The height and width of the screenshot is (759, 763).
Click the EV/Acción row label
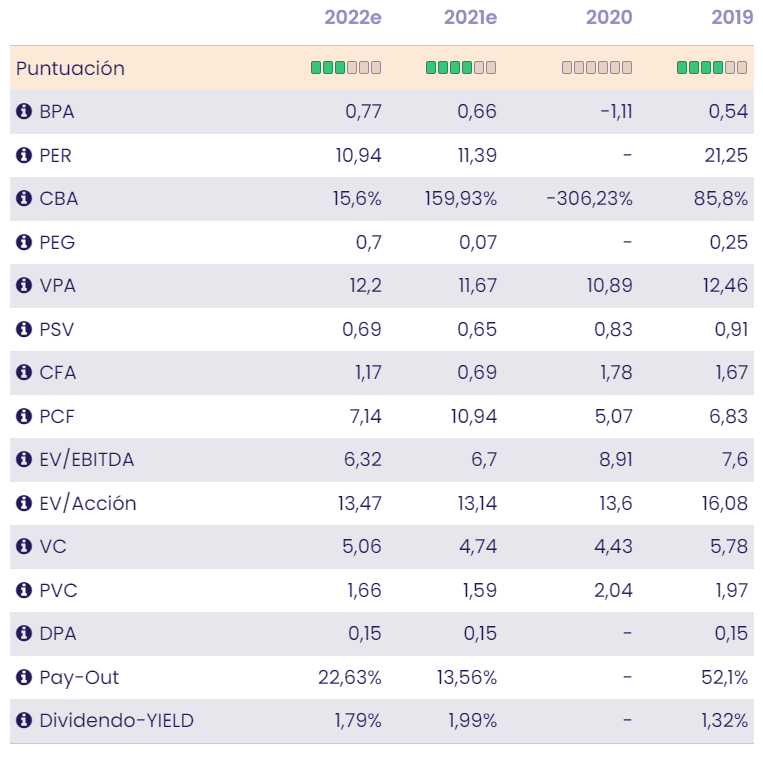coord(88,503)
